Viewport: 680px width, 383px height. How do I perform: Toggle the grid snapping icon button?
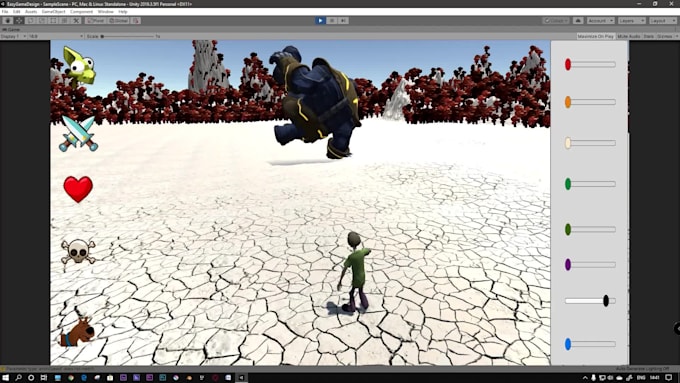tap(135, 20)
